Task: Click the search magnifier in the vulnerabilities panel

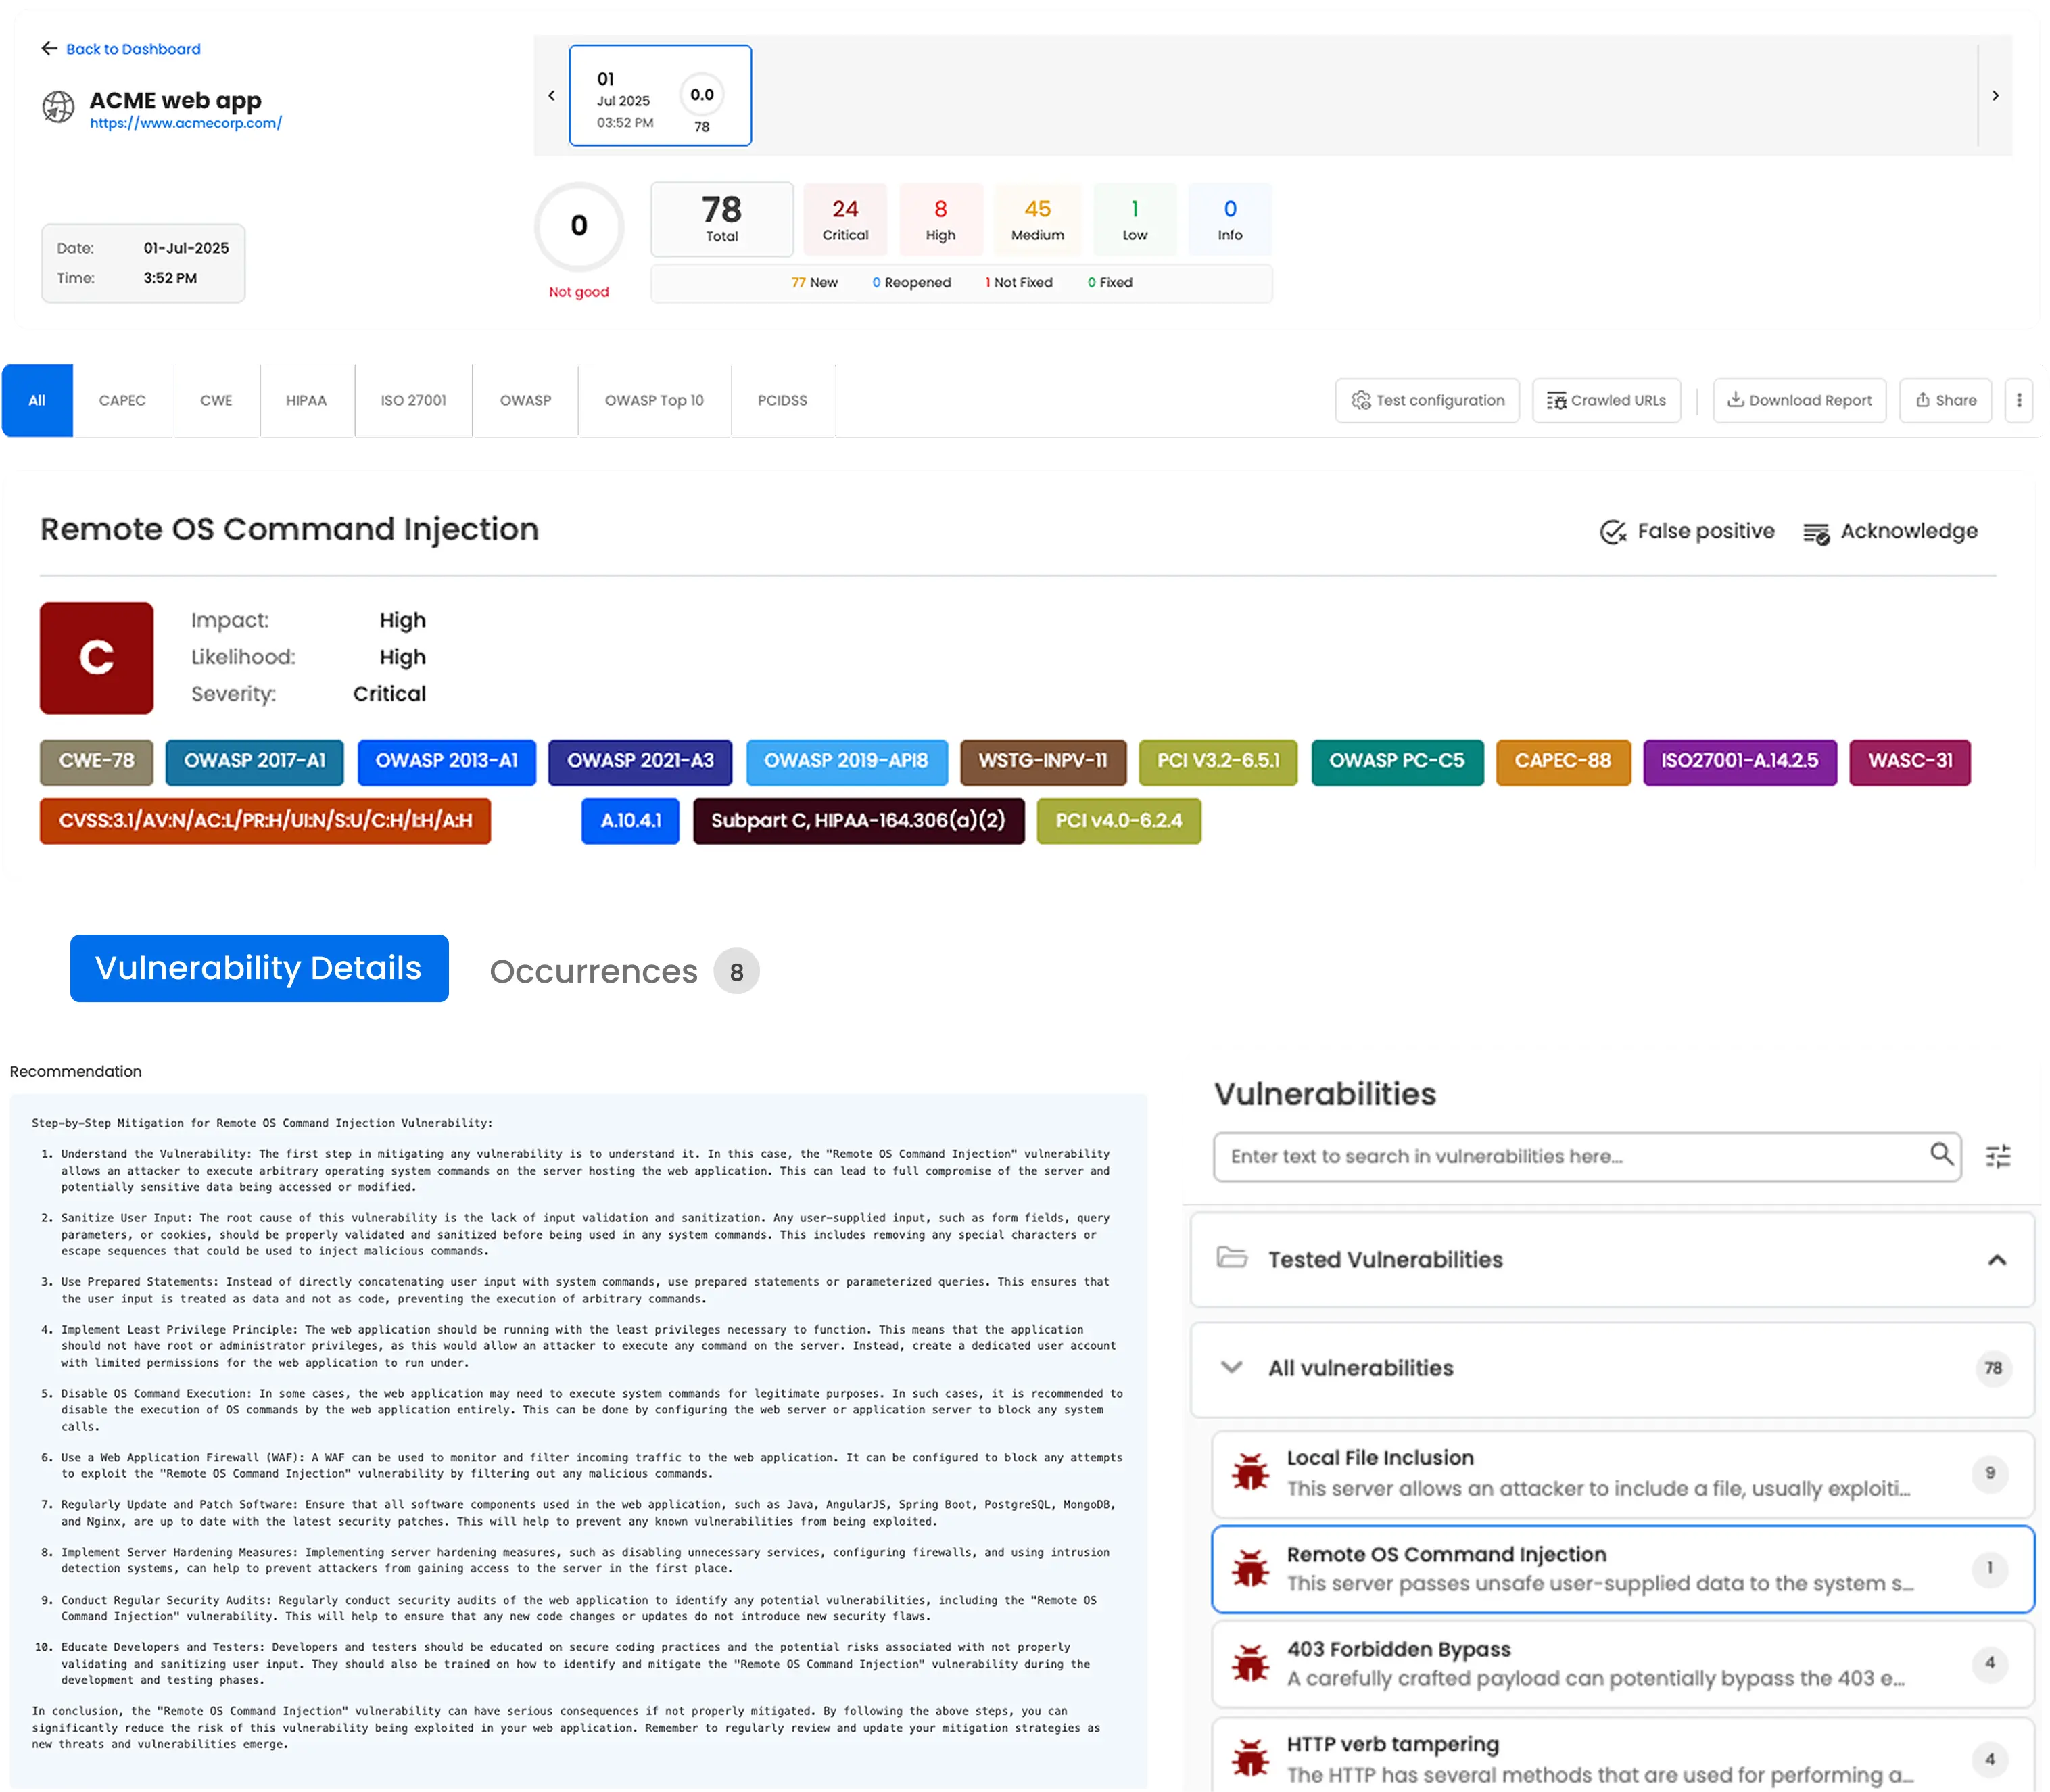Action: point(1941,1155)
